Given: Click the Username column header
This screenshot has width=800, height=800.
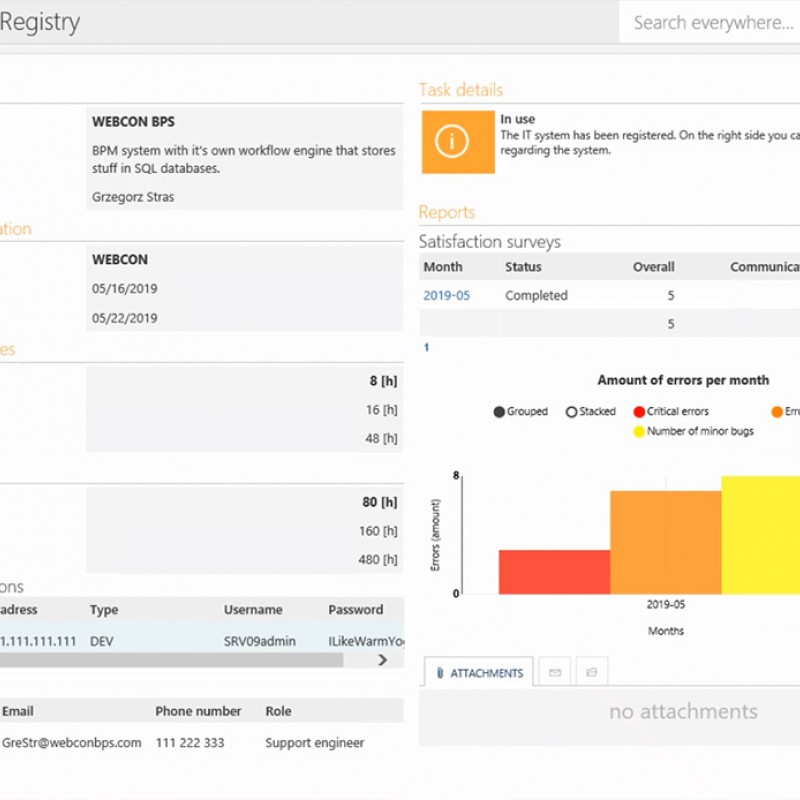Looking at the screenshot, I should (253, 609).
